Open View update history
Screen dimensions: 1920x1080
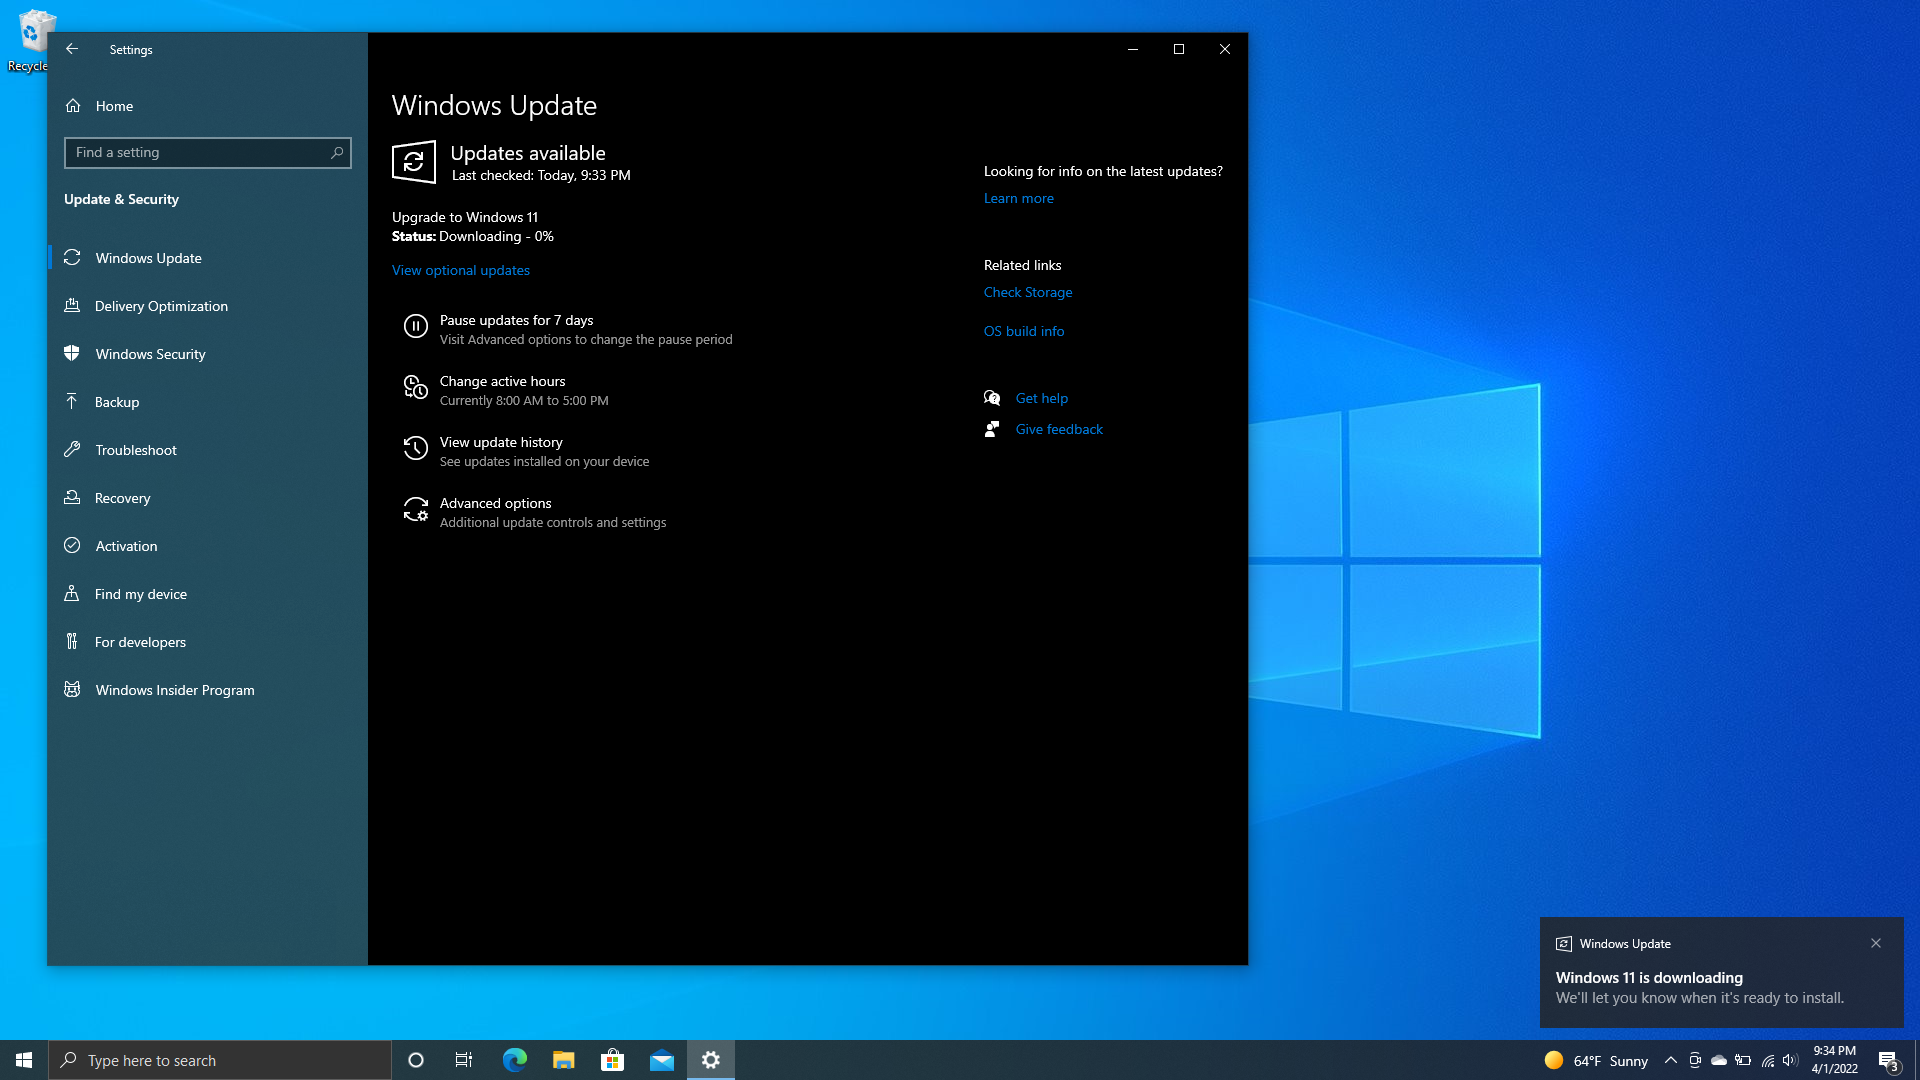(526, 451)
